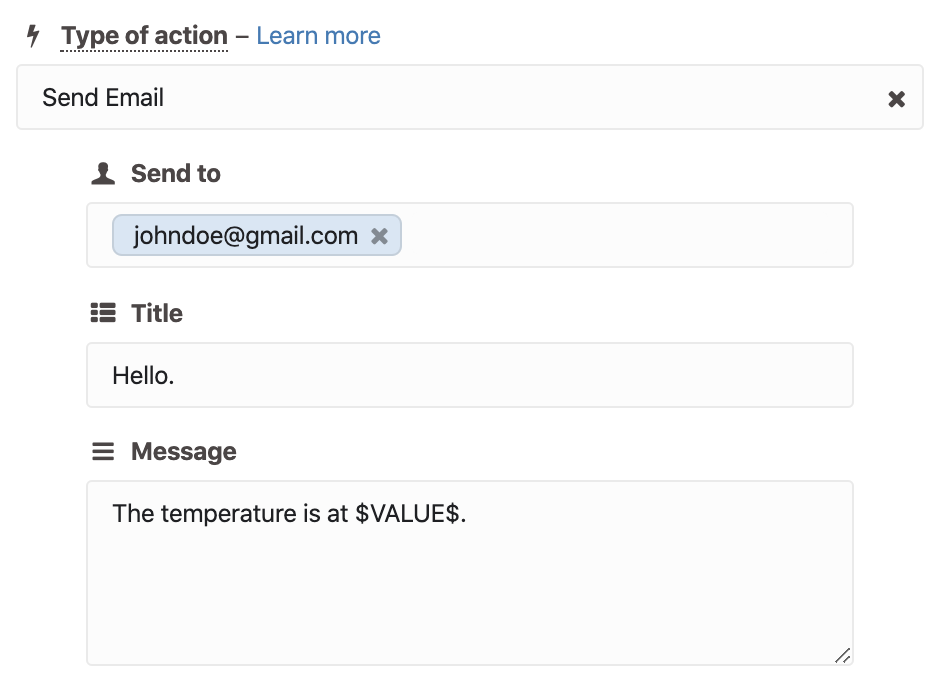
Task: Click the Title field label
Action: point(157,313)
